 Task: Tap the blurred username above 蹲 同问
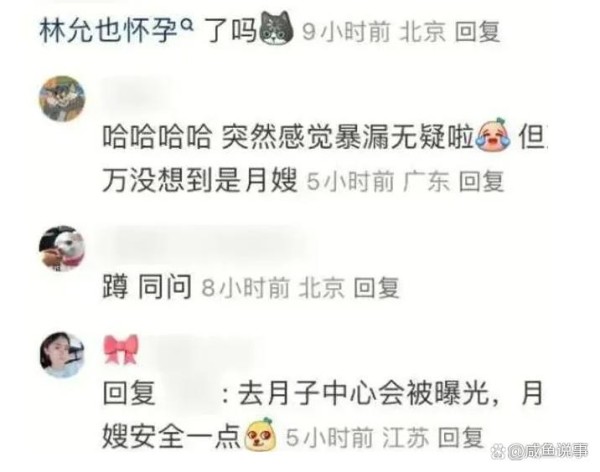point(210,244)
